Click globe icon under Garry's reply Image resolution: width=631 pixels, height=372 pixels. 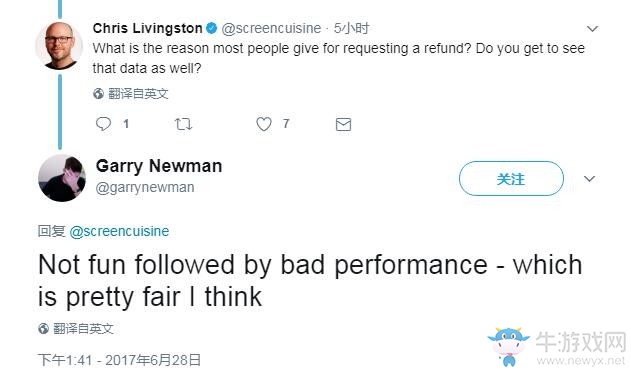[x=43, y=329]
